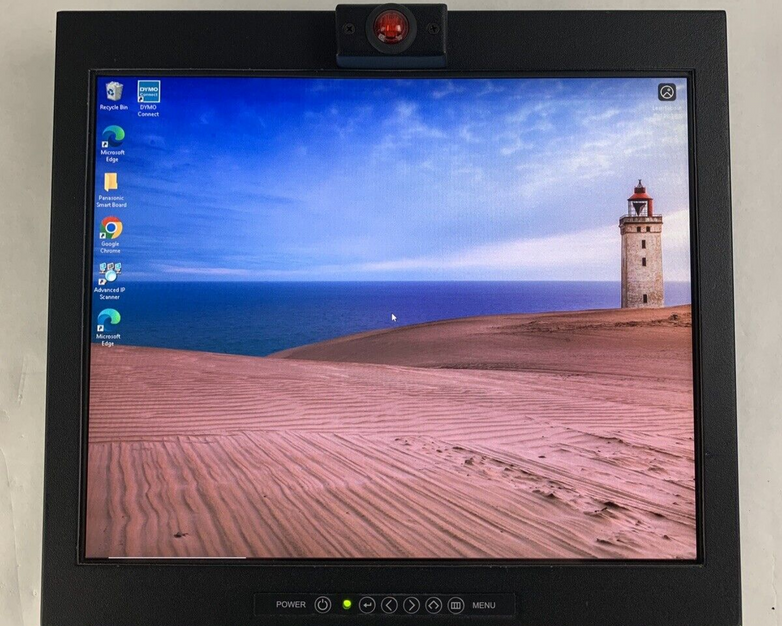
Task: Open the monitor OSD with the menu icon button
Action: [x=455, y=605]
